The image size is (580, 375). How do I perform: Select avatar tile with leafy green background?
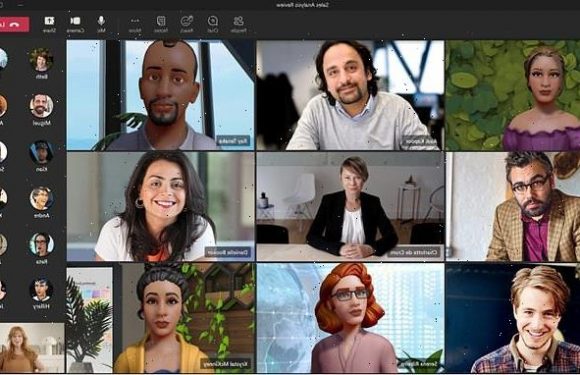click(x=513, y=95)
